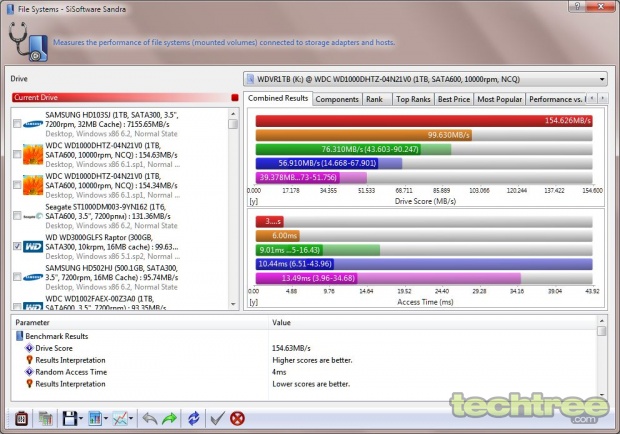This screenshot has width=620, height=434.
Task: Click the 154.63MB/s value text
Action: (x=291, y=348)
